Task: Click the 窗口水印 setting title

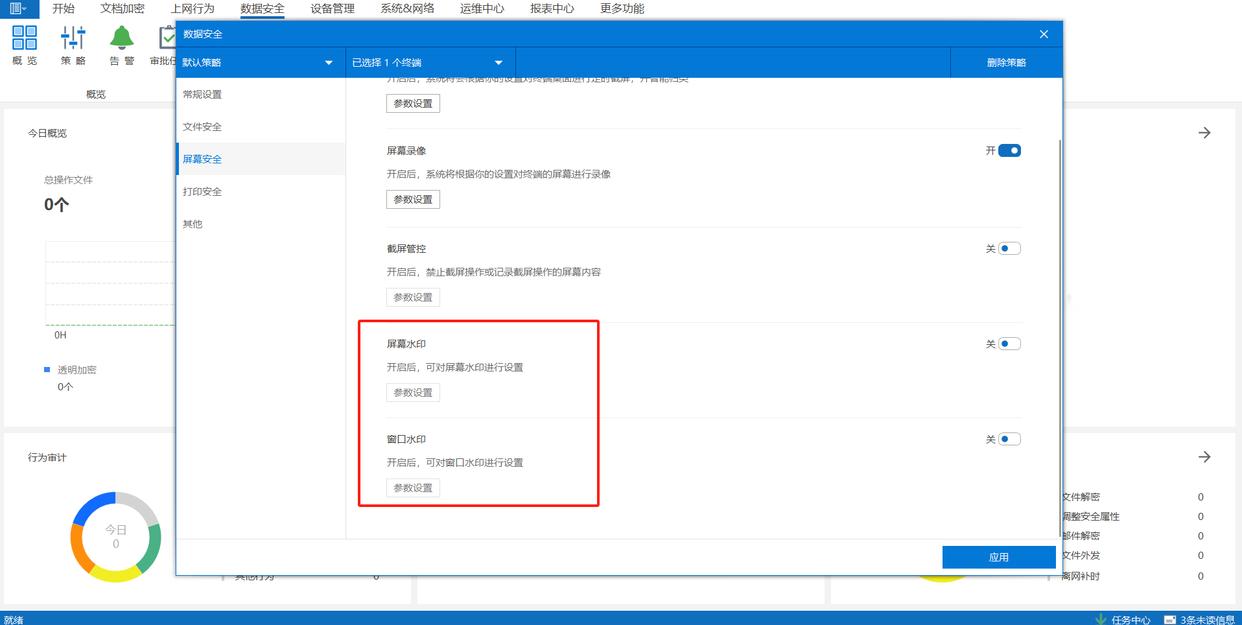Action: [x=406, y=439]
